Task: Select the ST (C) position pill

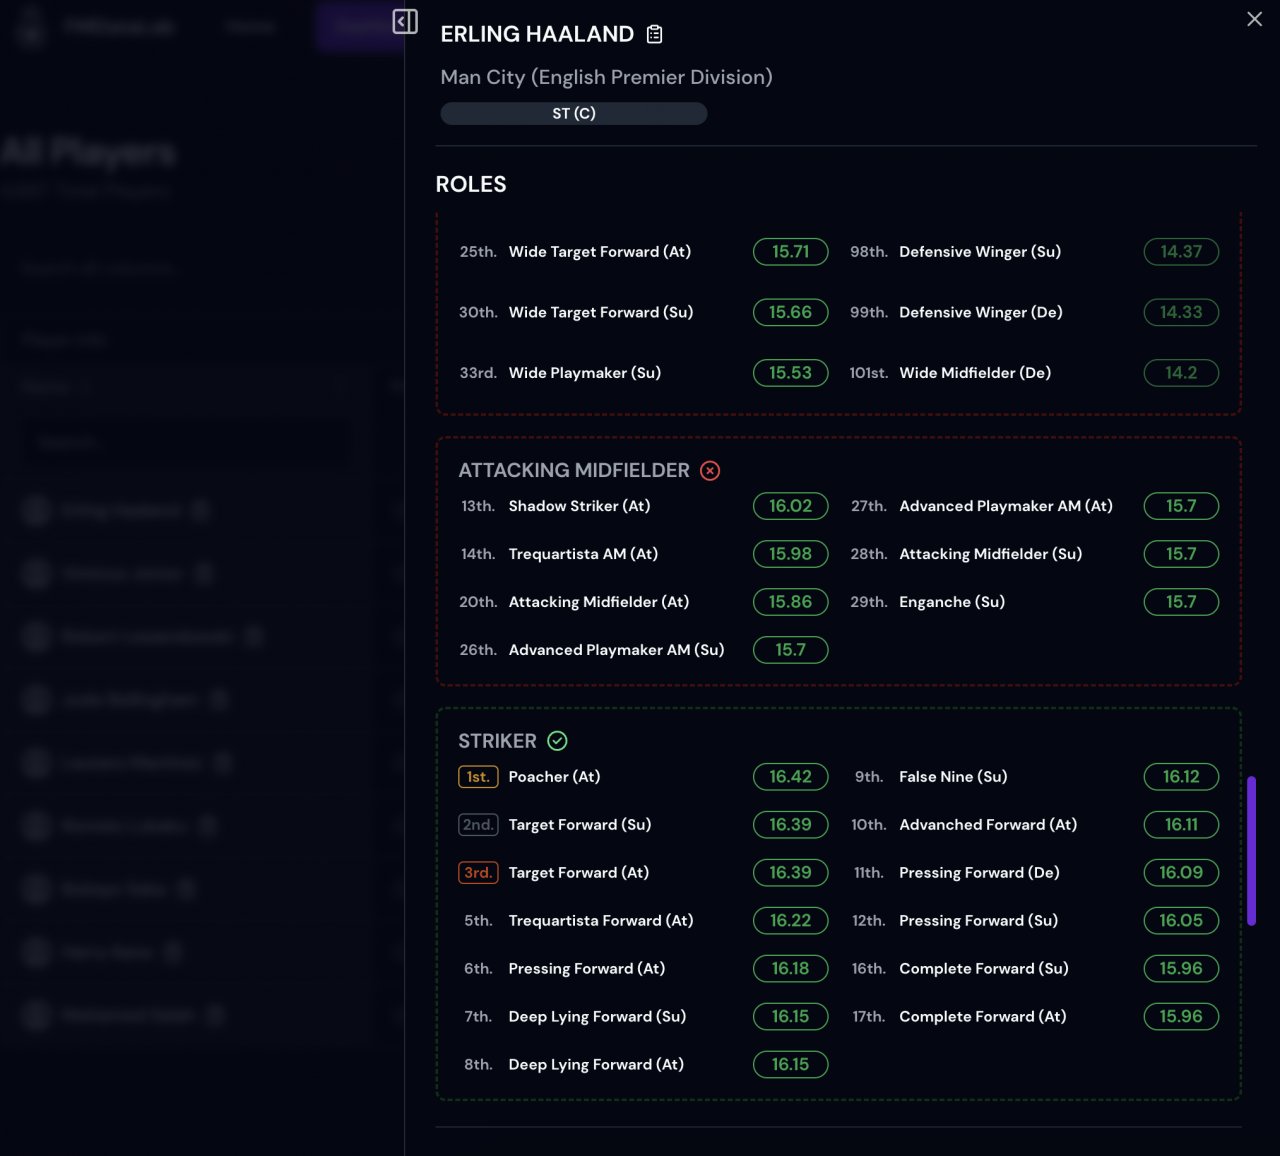Action: [574, 114]
